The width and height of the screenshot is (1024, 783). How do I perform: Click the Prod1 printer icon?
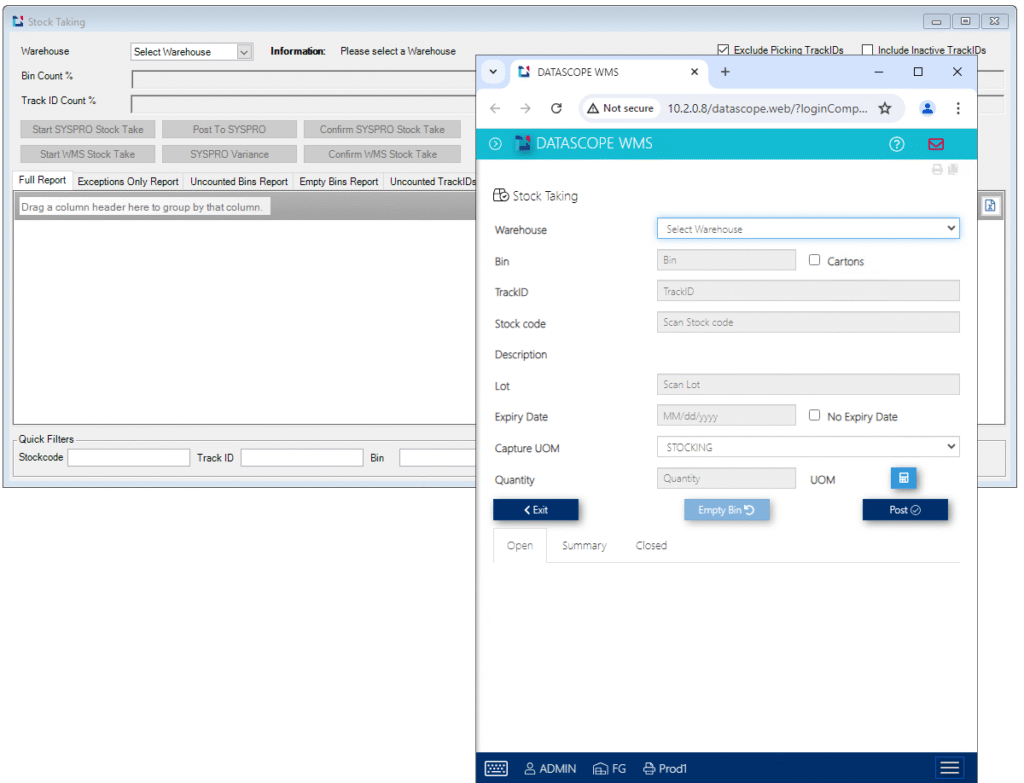pos(649,768)
